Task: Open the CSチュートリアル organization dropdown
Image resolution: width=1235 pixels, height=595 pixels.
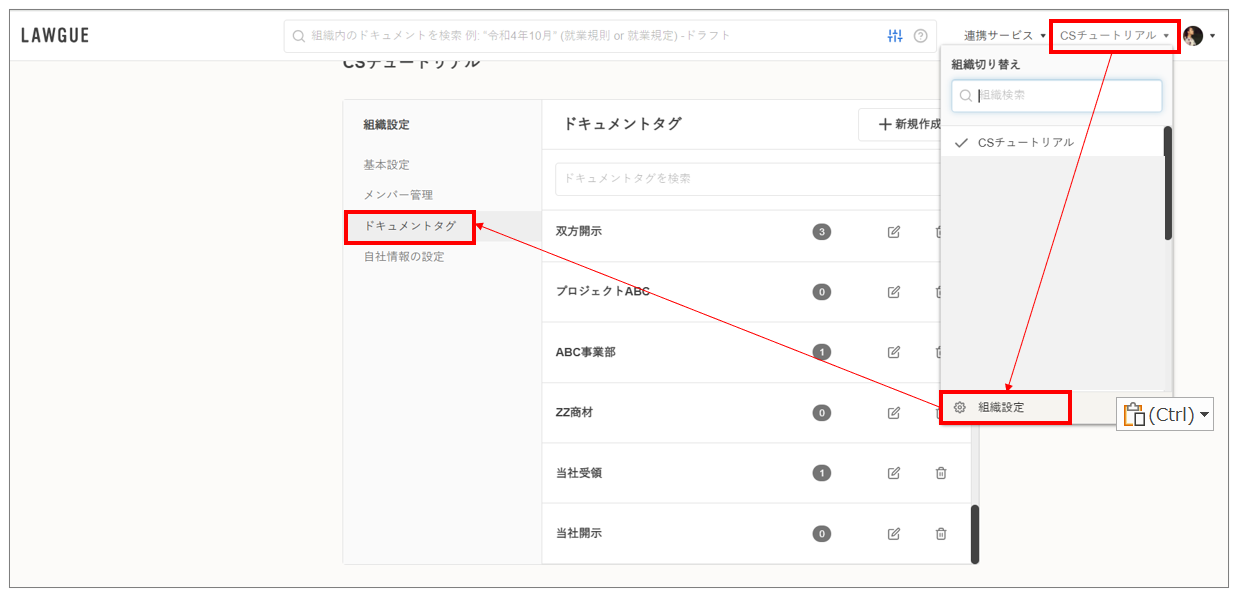Action: [1113, 36]
